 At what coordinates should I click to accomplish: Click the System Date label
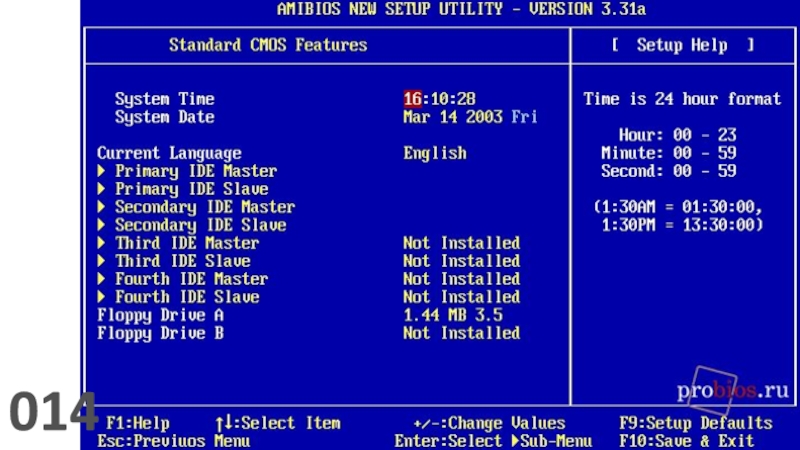[164, 117]
